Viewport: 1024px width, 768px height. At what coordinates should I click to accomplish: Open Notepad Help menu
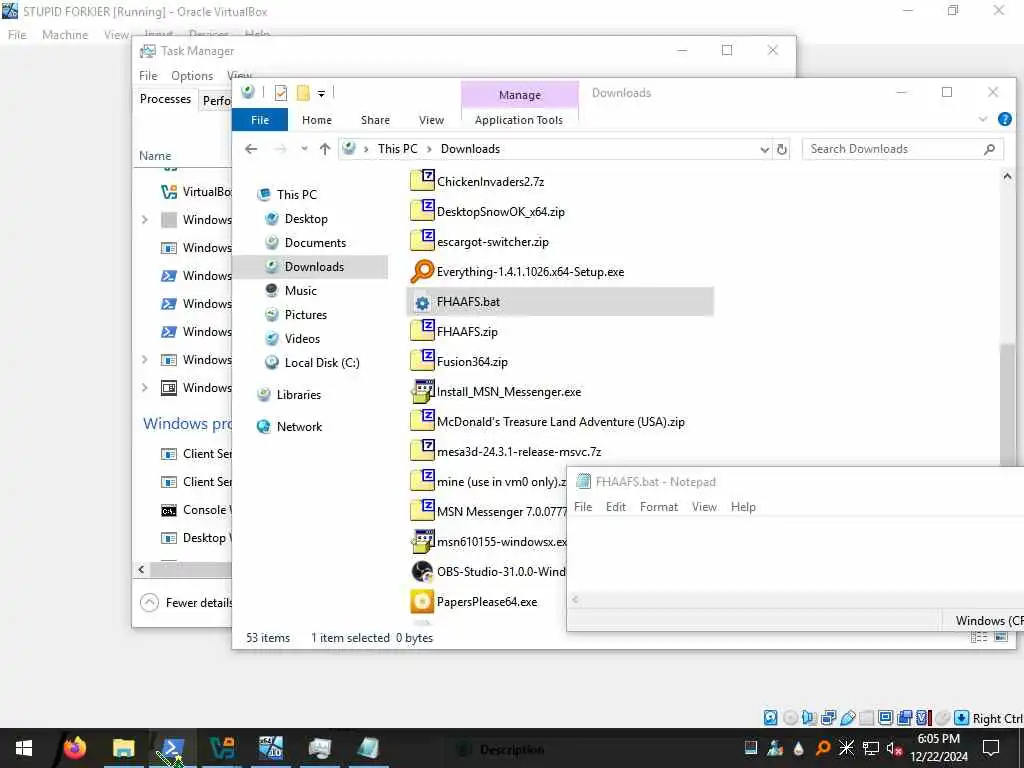[x=743, y=507]
